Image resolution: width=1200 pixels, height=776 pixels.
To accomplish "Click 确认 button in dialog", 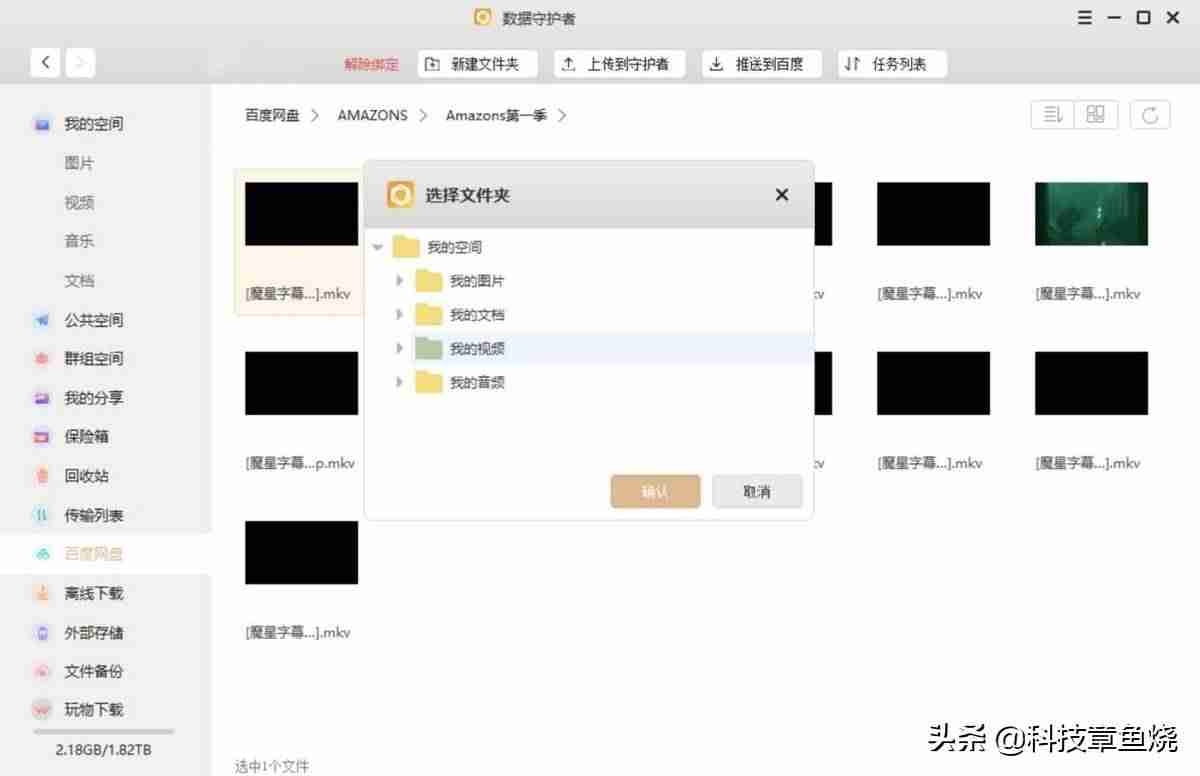I will click(655, 492).
